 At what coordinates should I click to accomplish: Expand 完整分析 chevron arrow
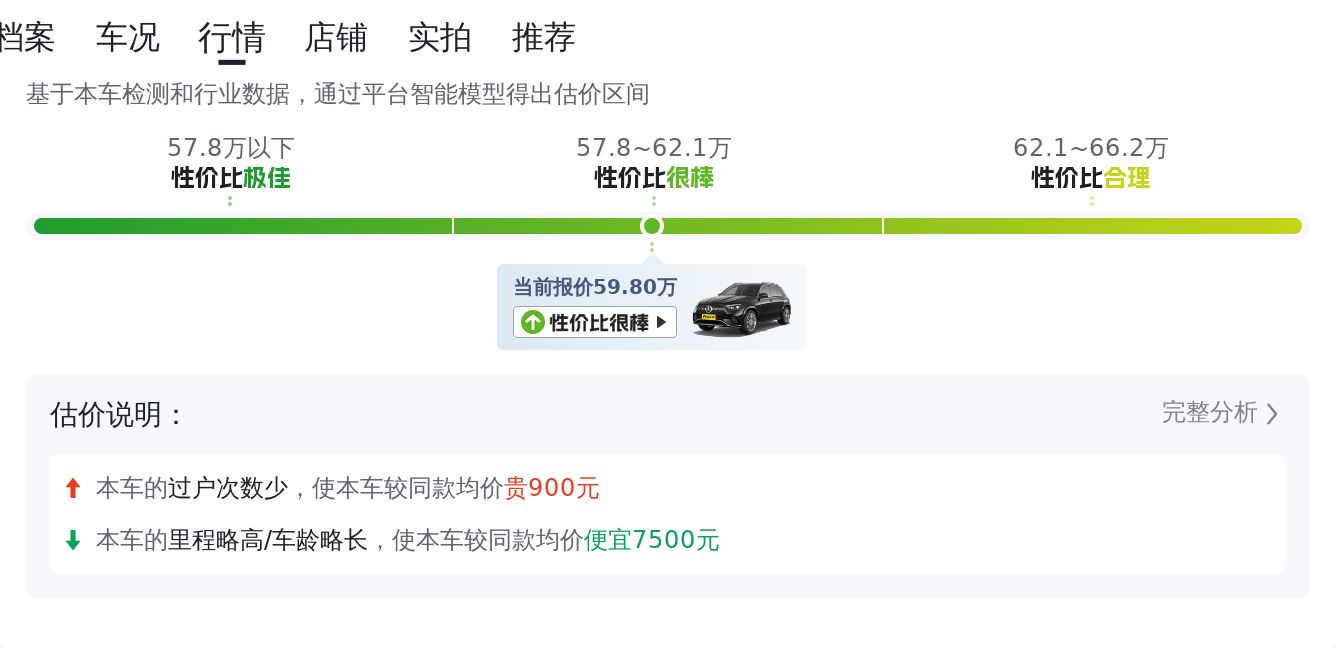tap(1272, 413)
